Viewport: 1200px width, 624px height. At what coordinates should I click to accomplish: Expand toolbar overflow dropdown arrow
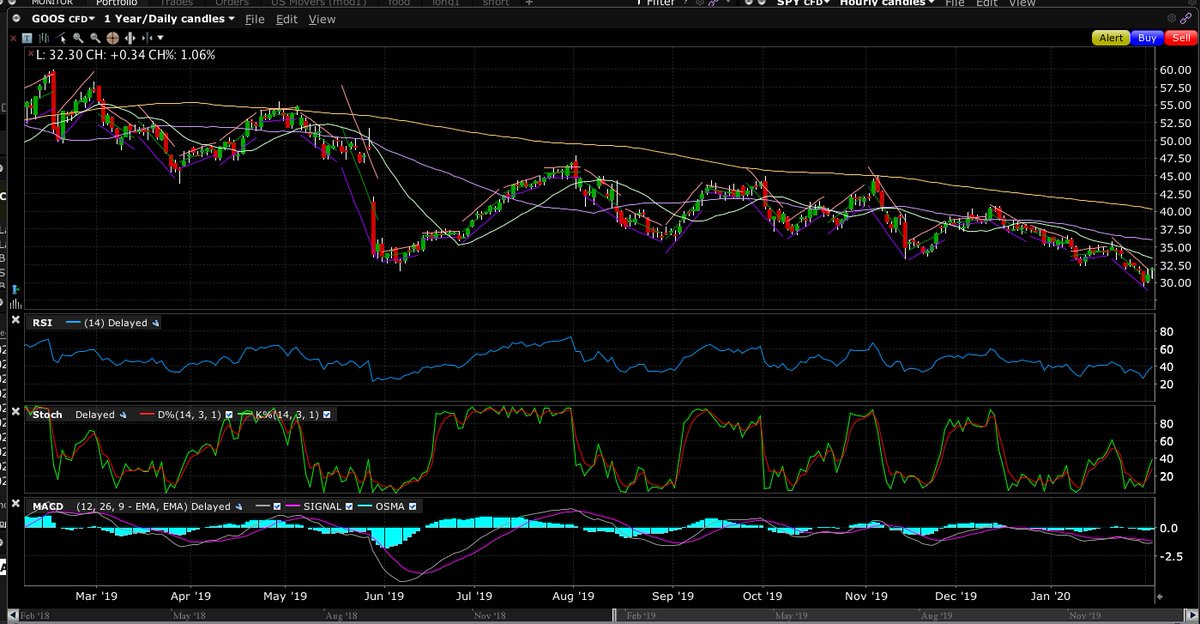pos(161,38)
